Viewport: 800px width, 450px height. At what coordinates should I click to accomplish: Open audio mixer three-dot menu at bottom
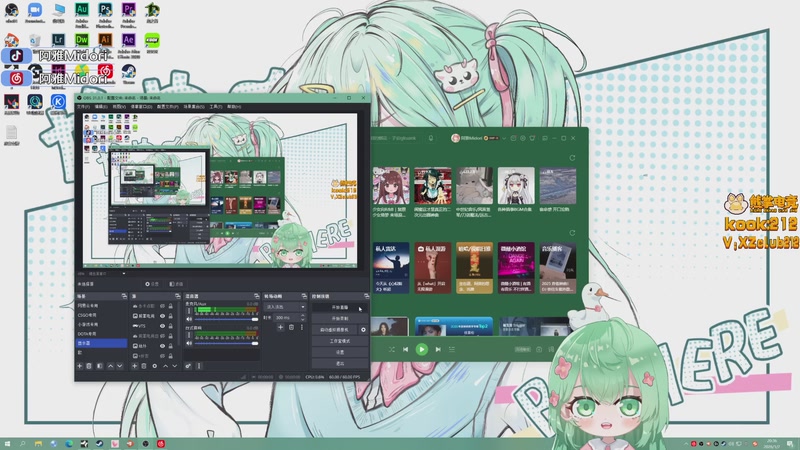tap(199, 366)
